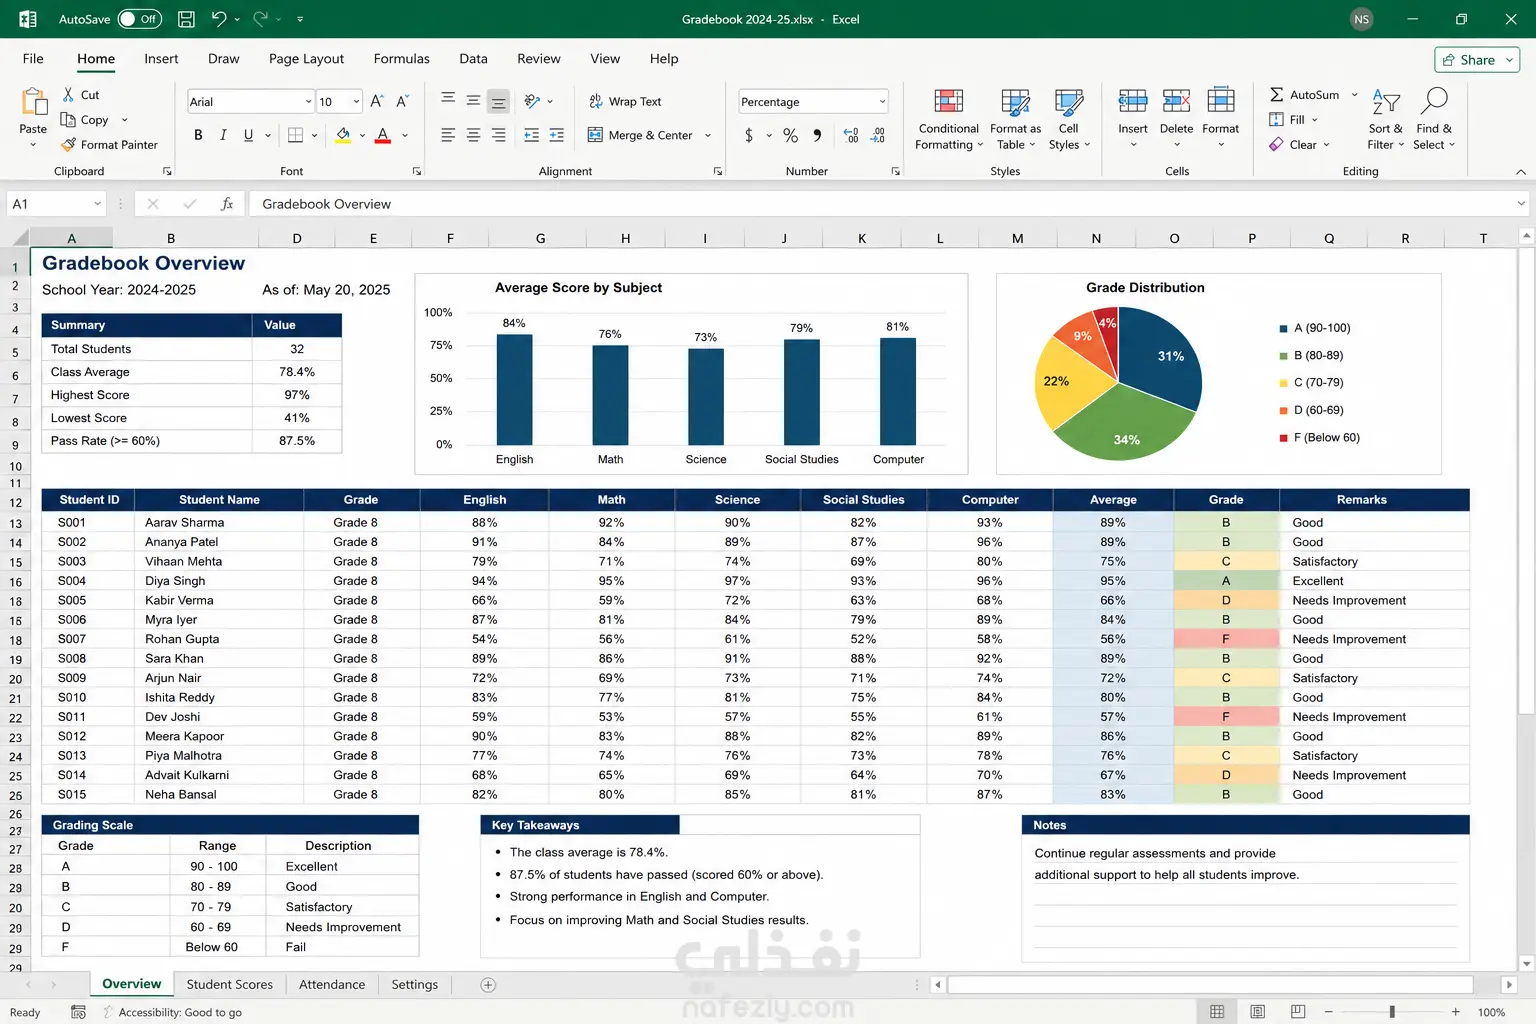Toggle Bottom Align for the cell

point(498,101)
